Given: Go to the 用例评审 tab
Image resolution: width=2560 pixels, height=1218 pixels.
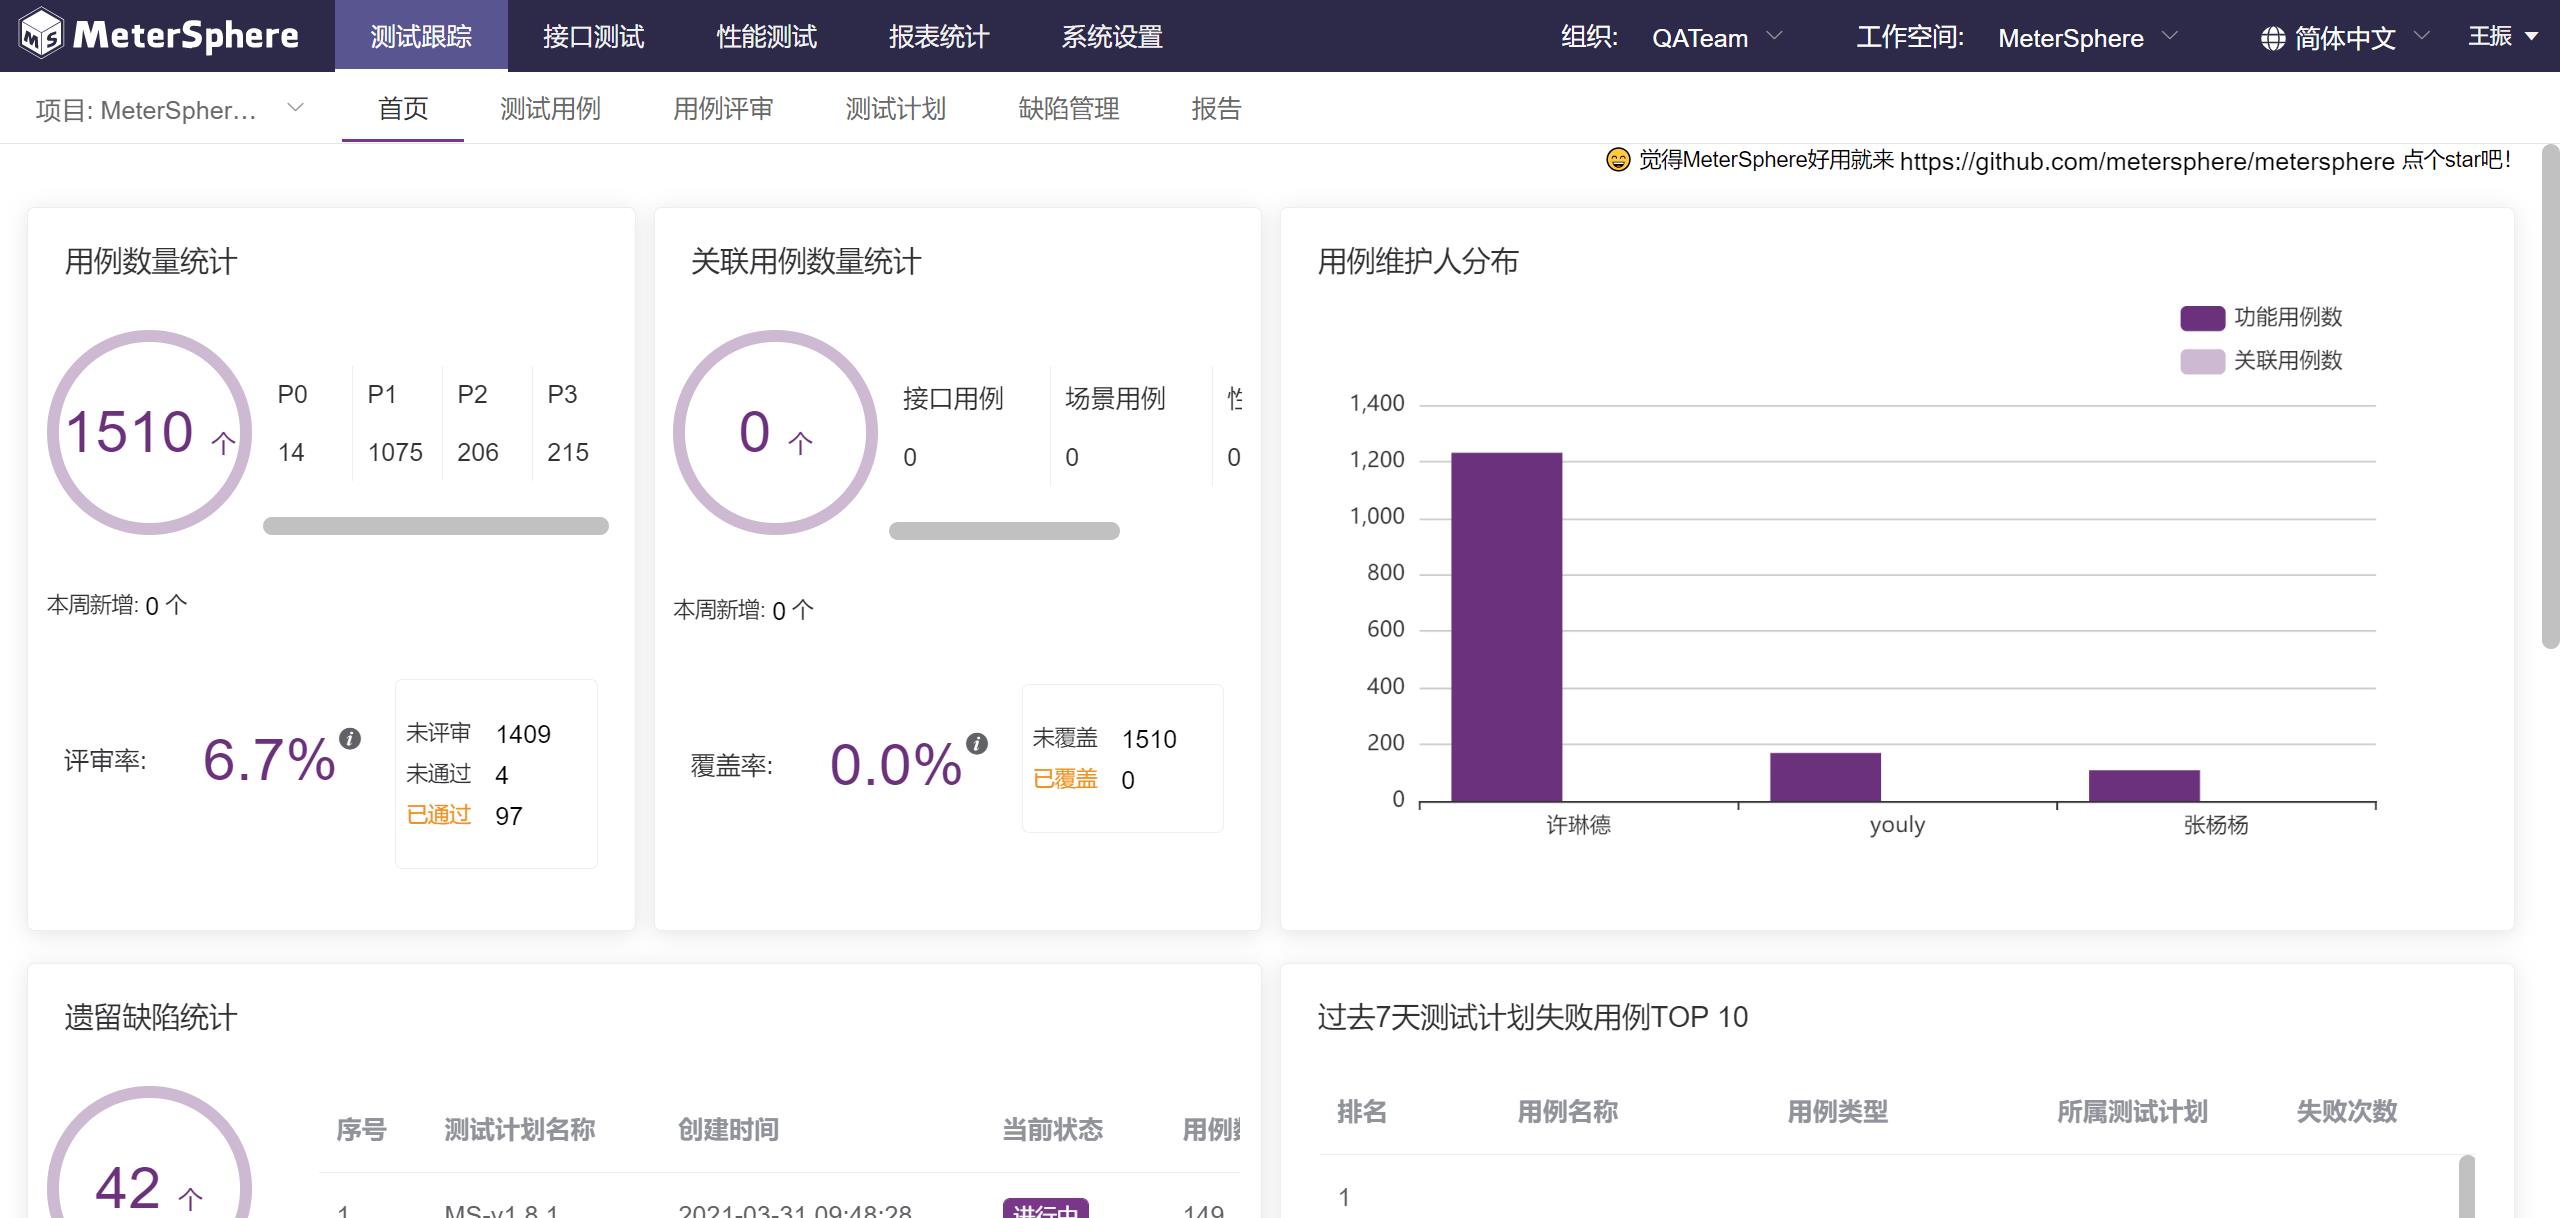Looking at the screenshot, I should (723, 108).
